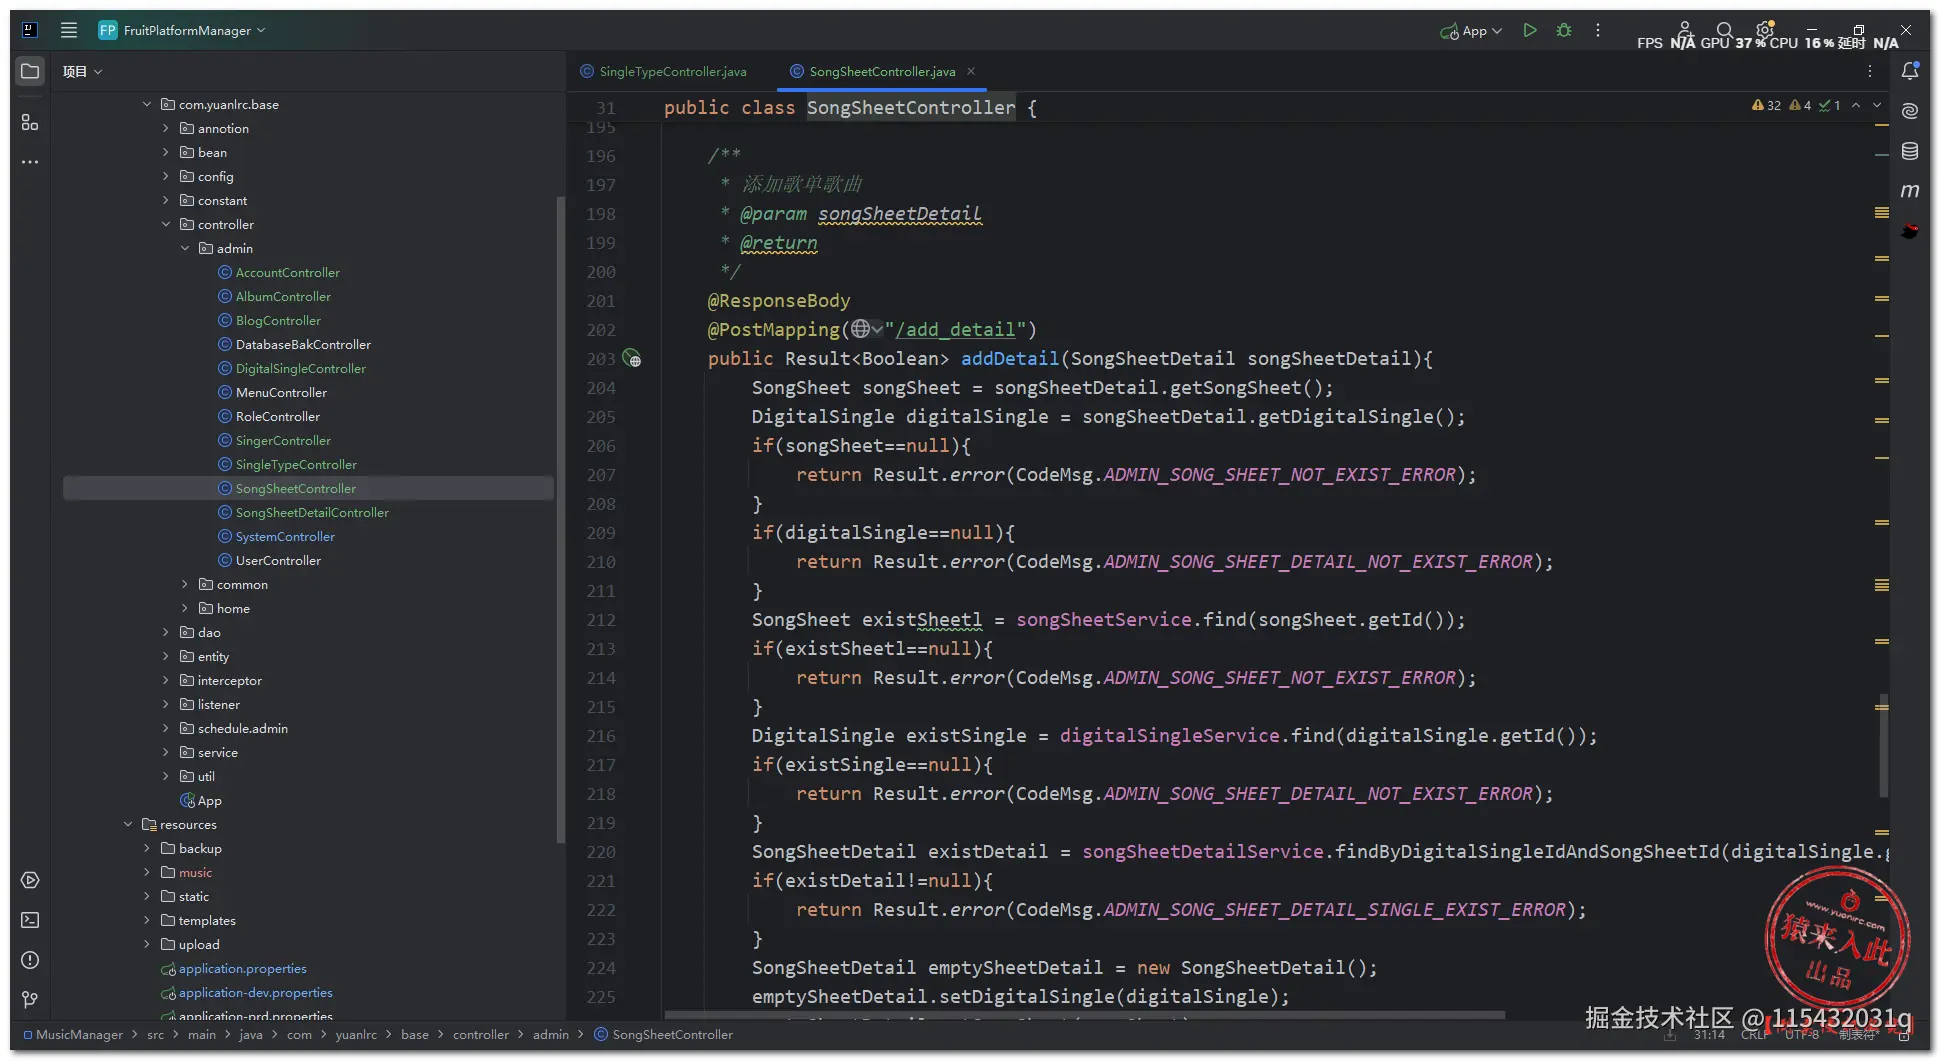1941x1061 pixels.
Task: Open the inspection warnings widget
Action: point(1796,105)
